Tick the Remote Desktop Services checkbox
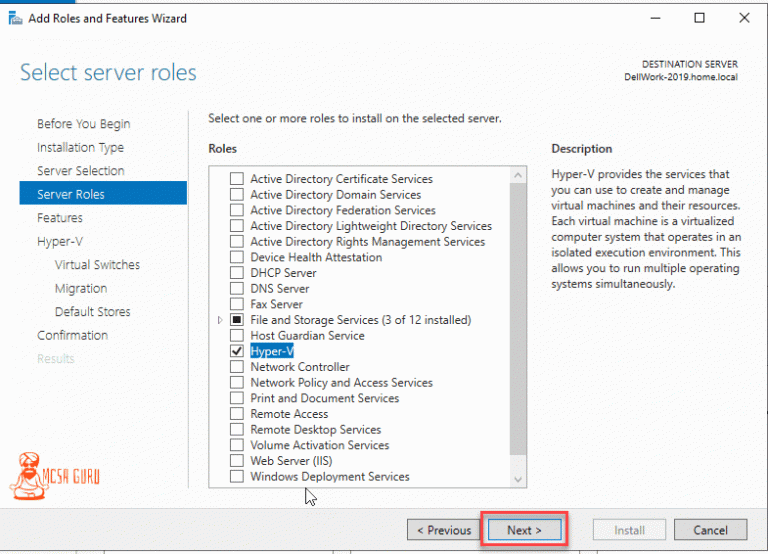This screenshot has height=554, width=768. coord(237,430)
